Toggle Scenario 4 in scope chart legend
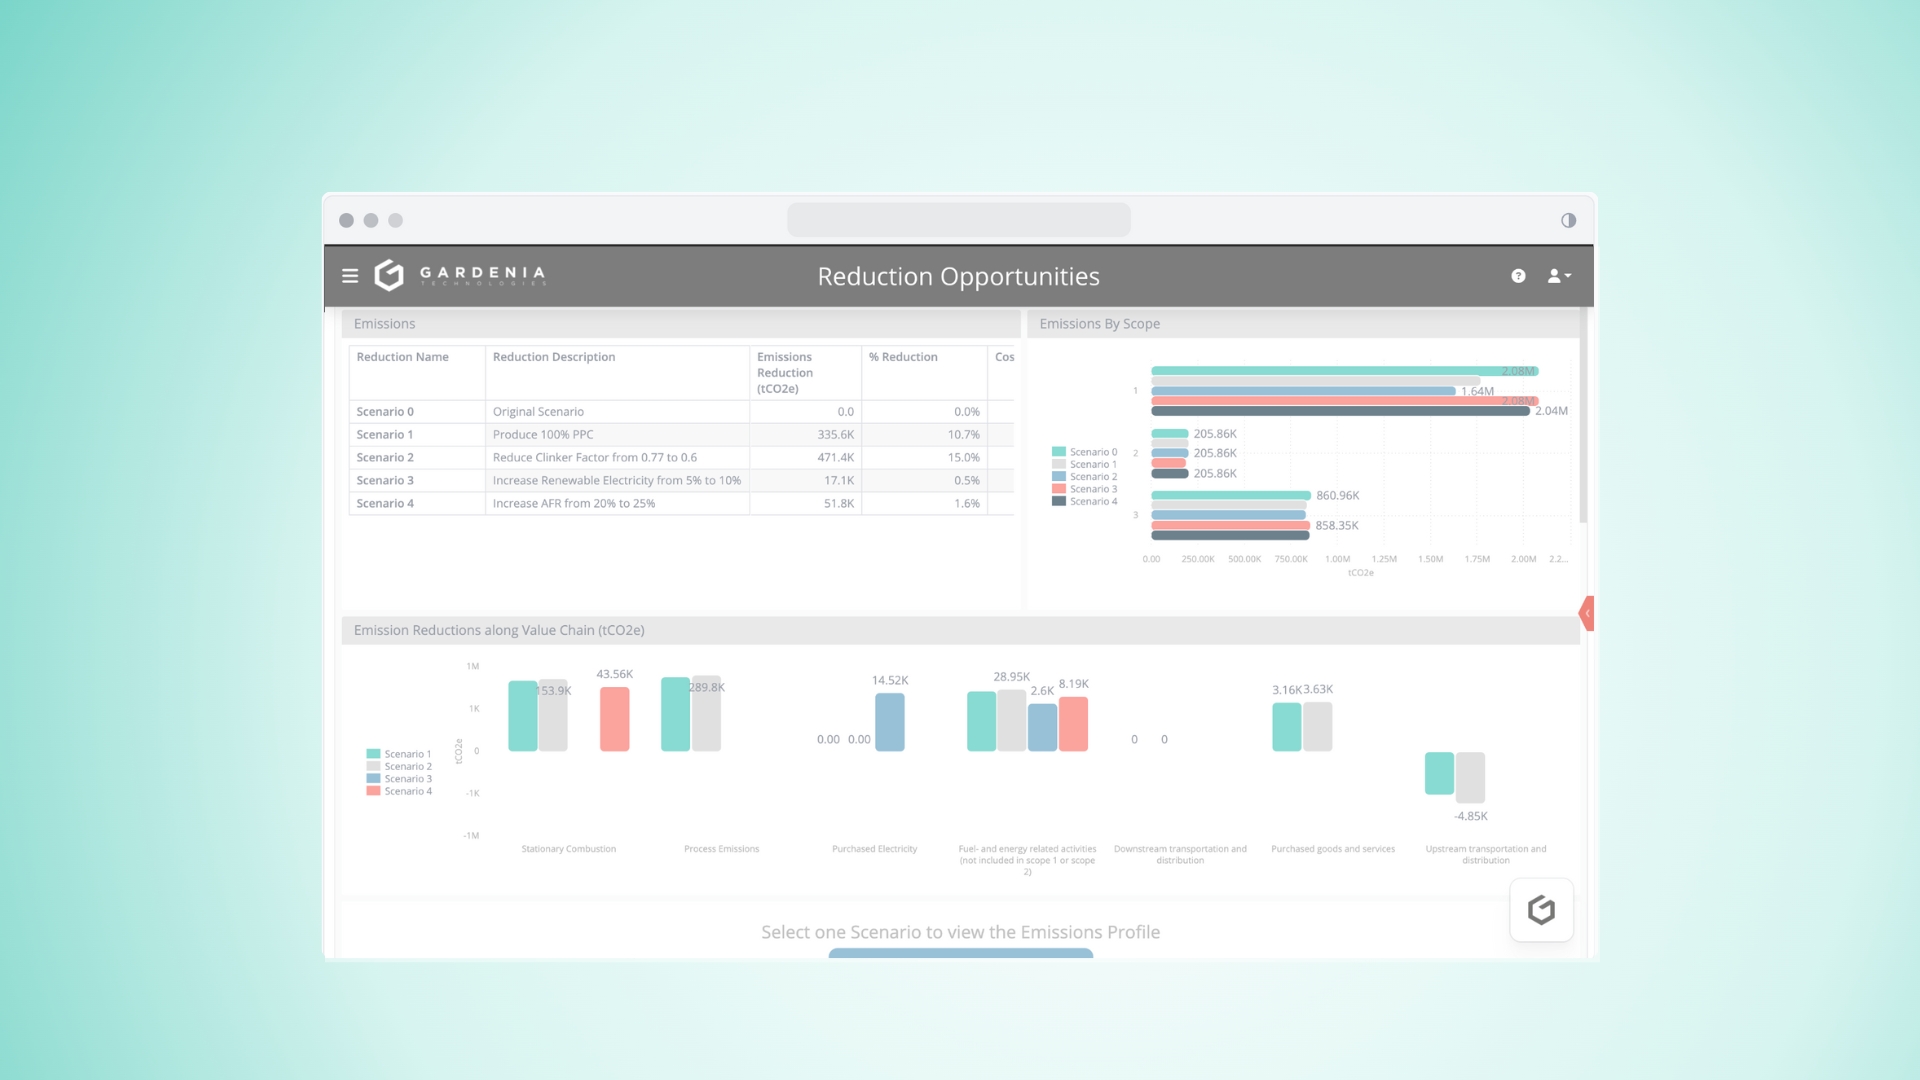Viewport: 1920px width, 1080px height. [1085, 502]
